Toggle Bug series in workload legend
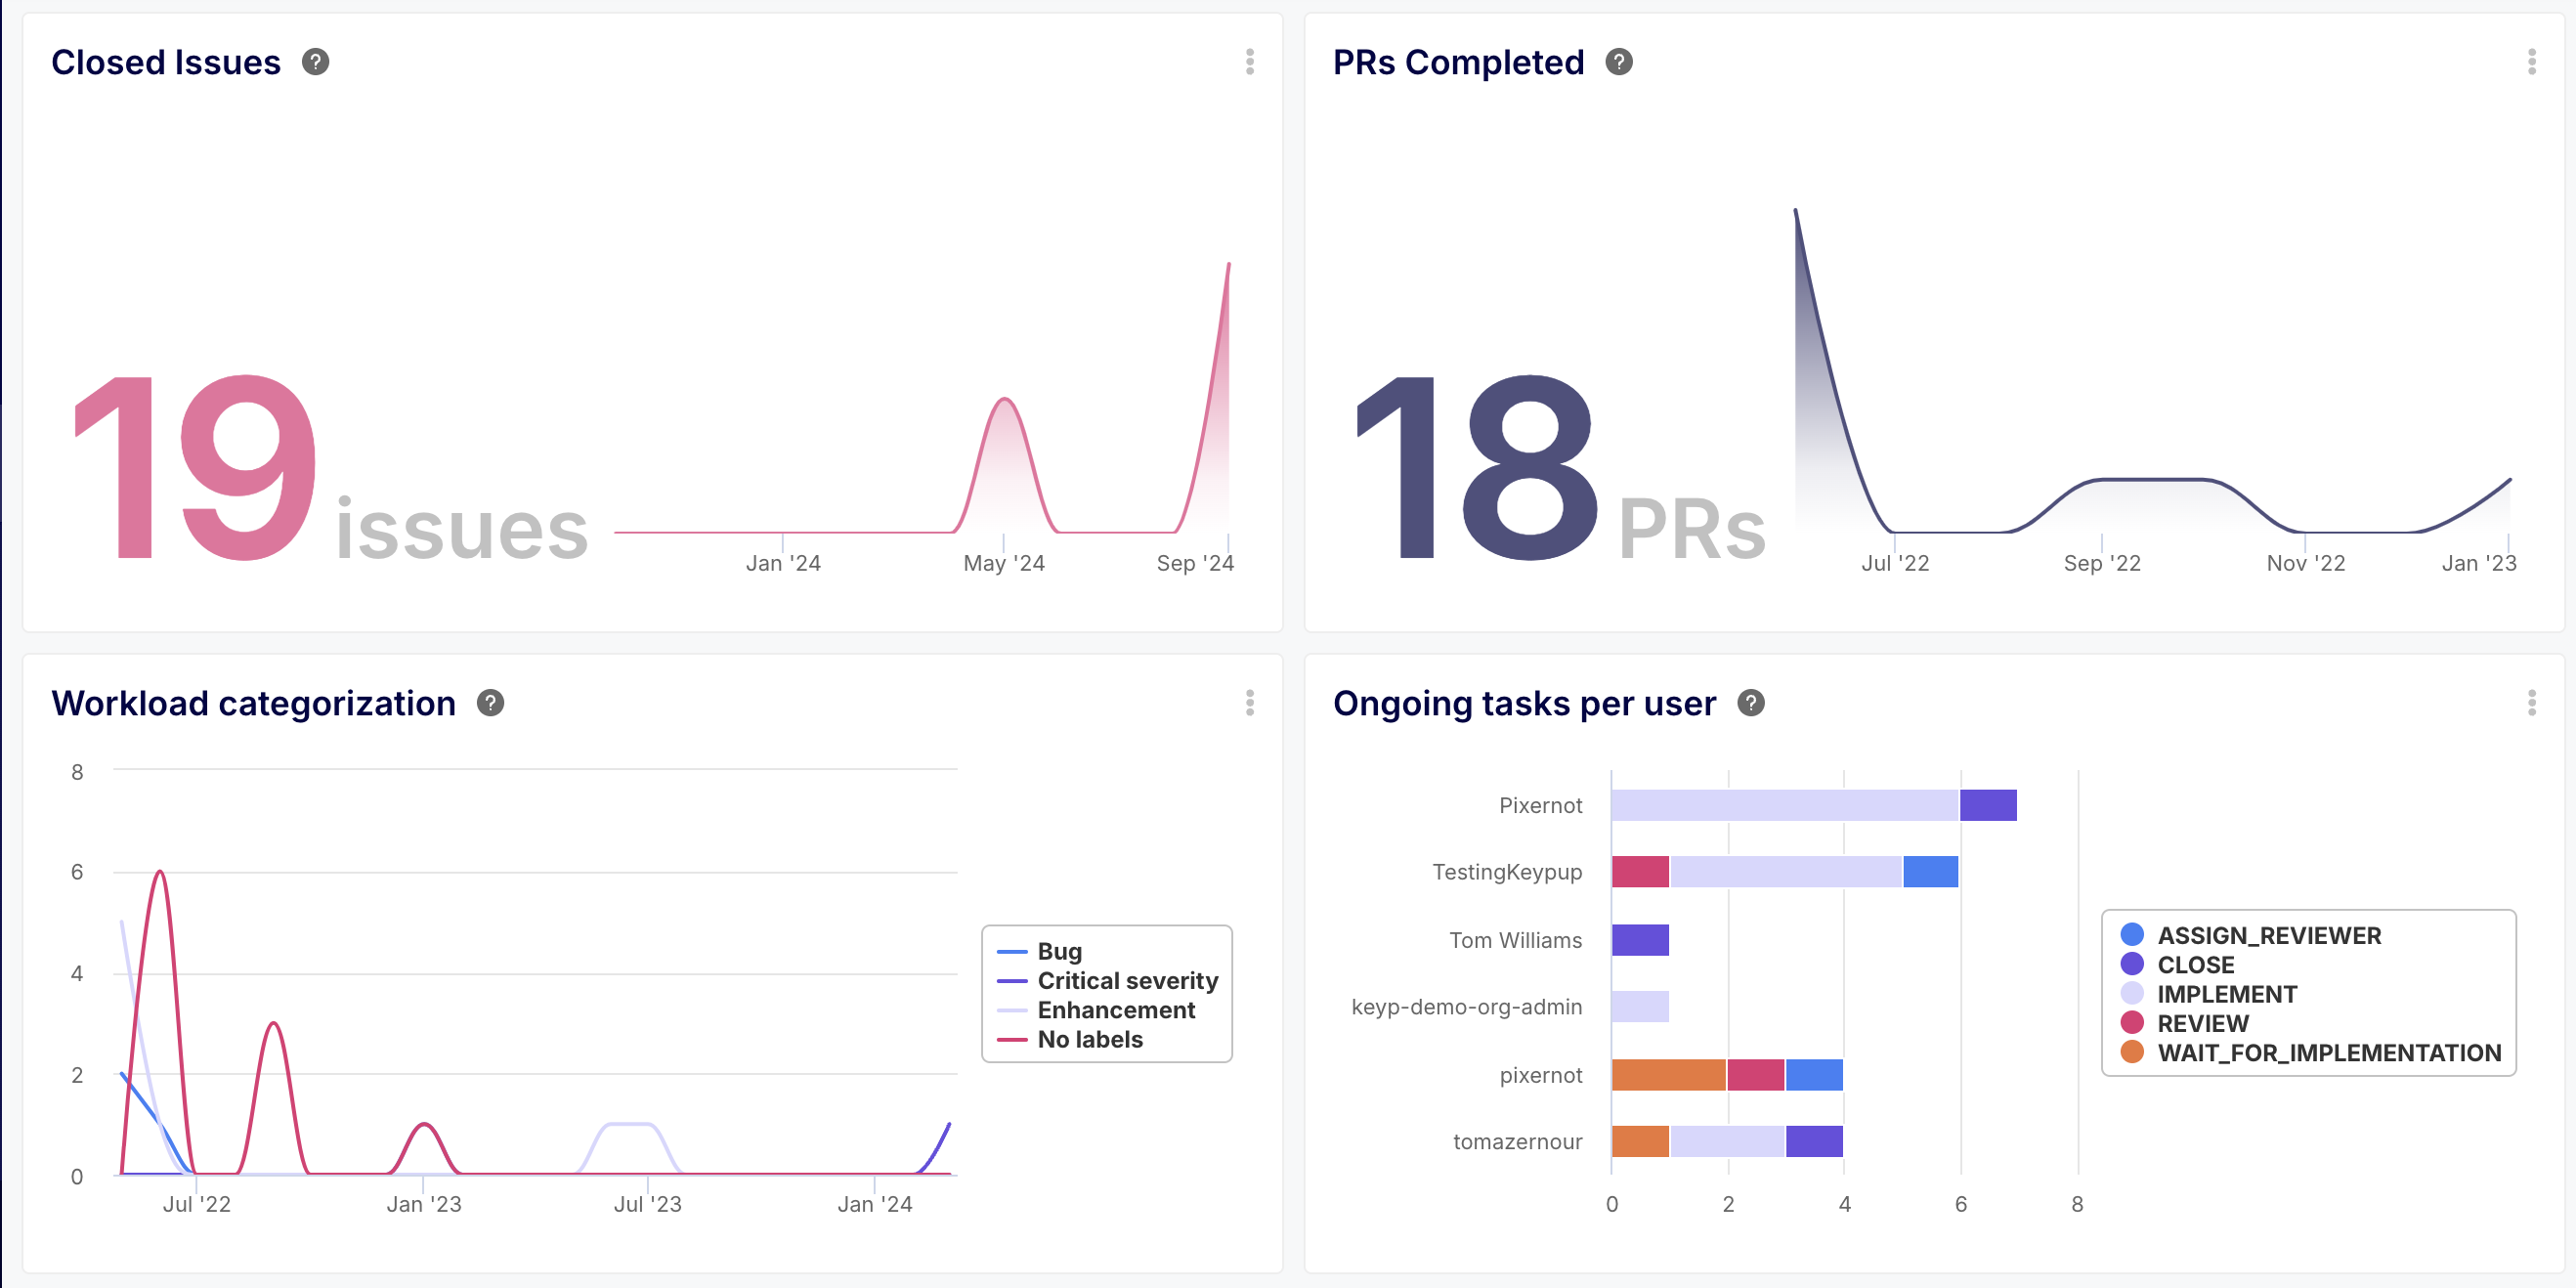This screenshot has height=1288, width=2576. 1059,951
